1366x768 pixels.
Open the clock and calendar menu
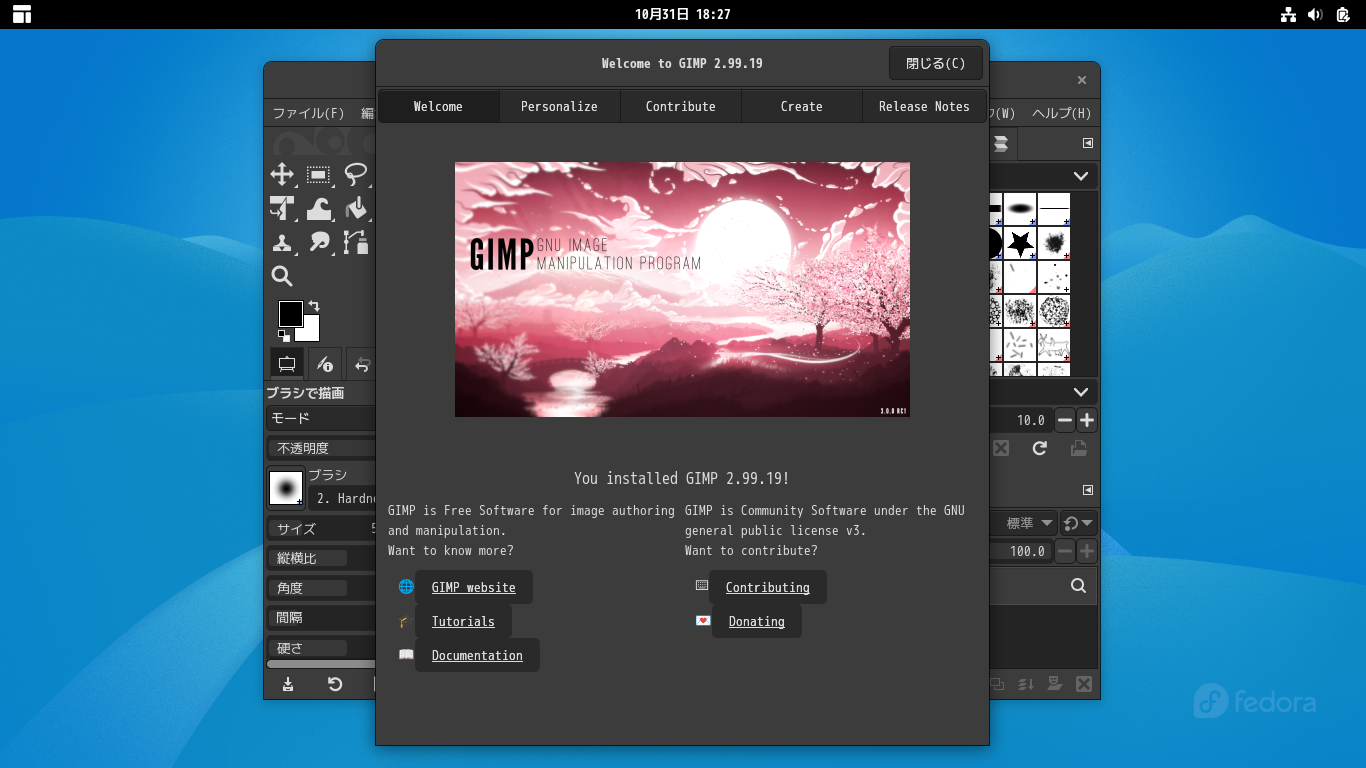click(x=683, y=14)
